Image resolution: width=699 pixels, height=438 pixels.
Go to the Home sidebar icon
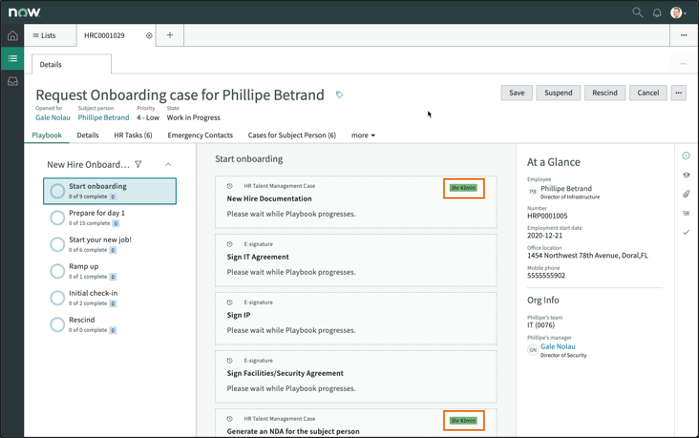pyautogui.click(x=12, y=36)
